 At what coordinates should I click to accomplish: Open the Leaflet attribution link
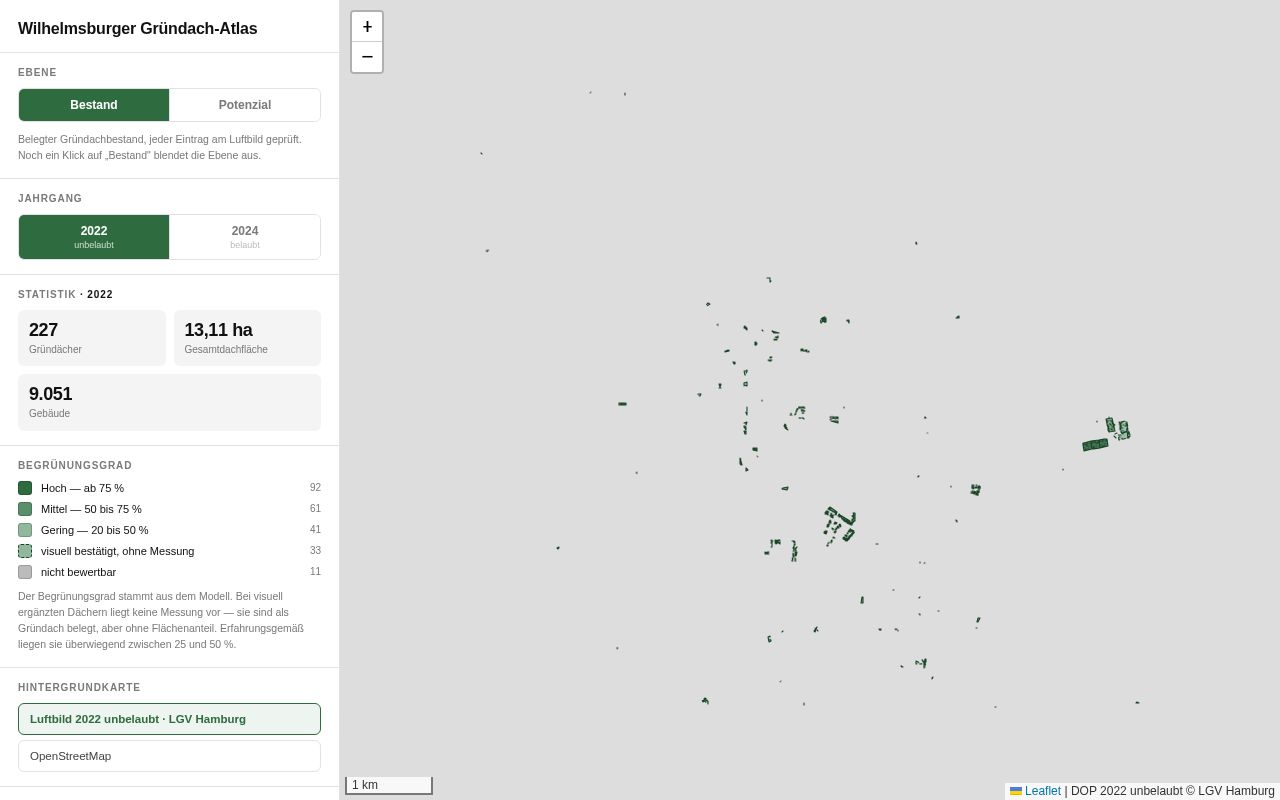tap(1043, 791)
